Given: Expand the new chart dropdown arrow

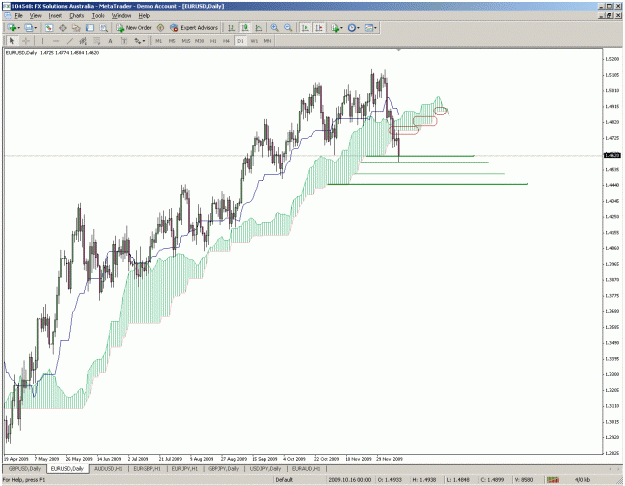Looking at the screenshot, I should pos(18,28).
